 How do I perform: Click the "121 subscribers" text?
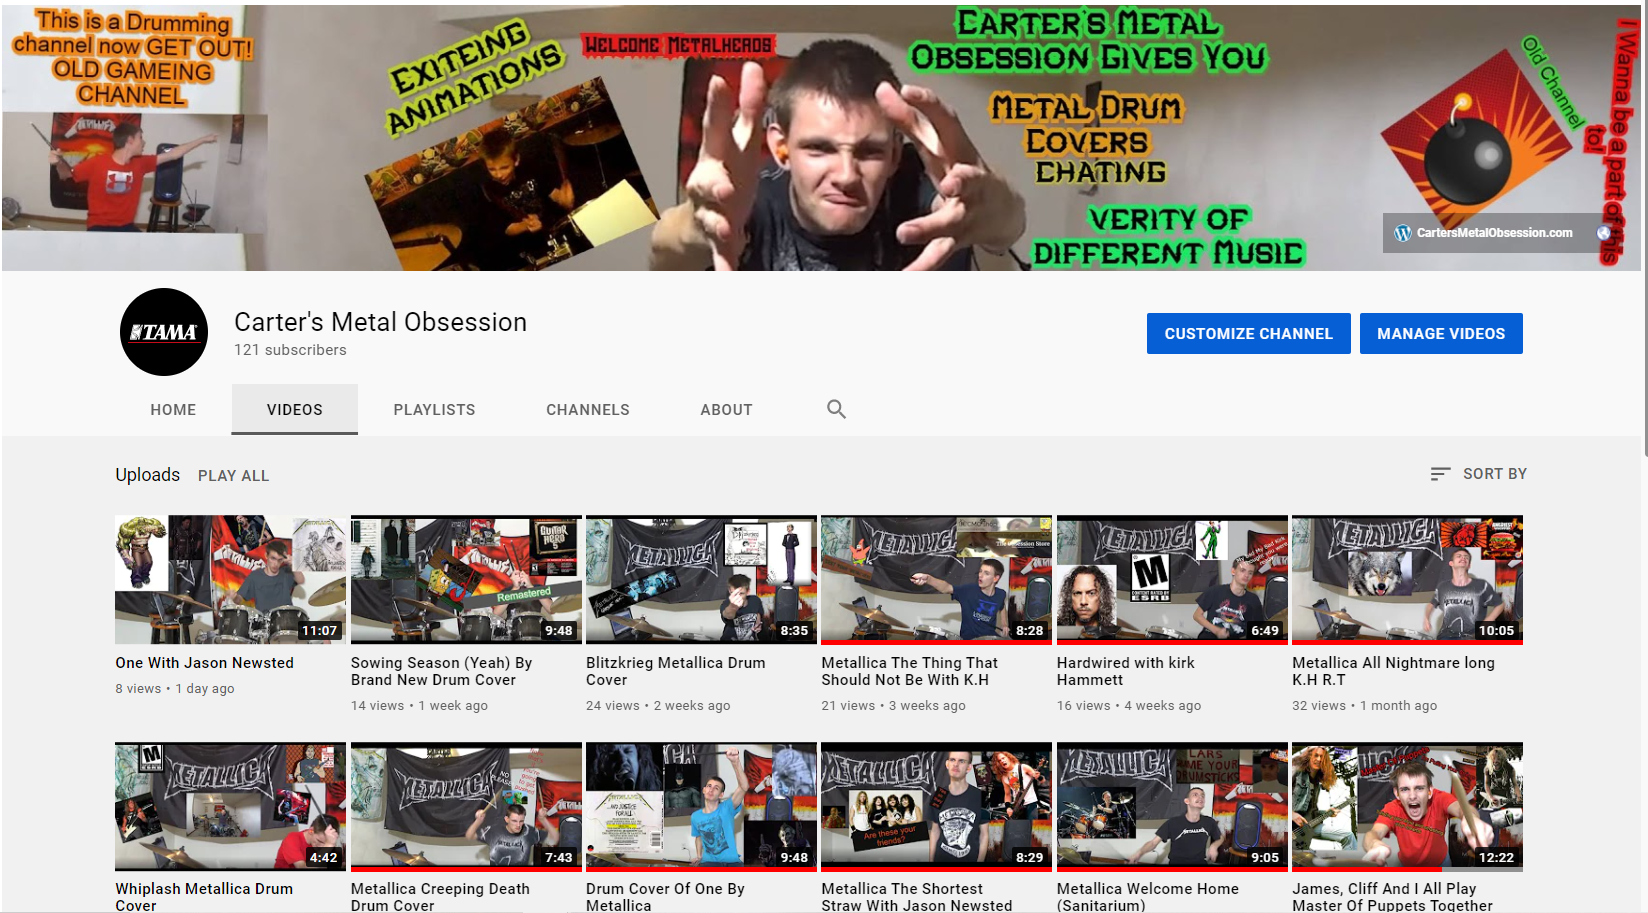[290, 350]
